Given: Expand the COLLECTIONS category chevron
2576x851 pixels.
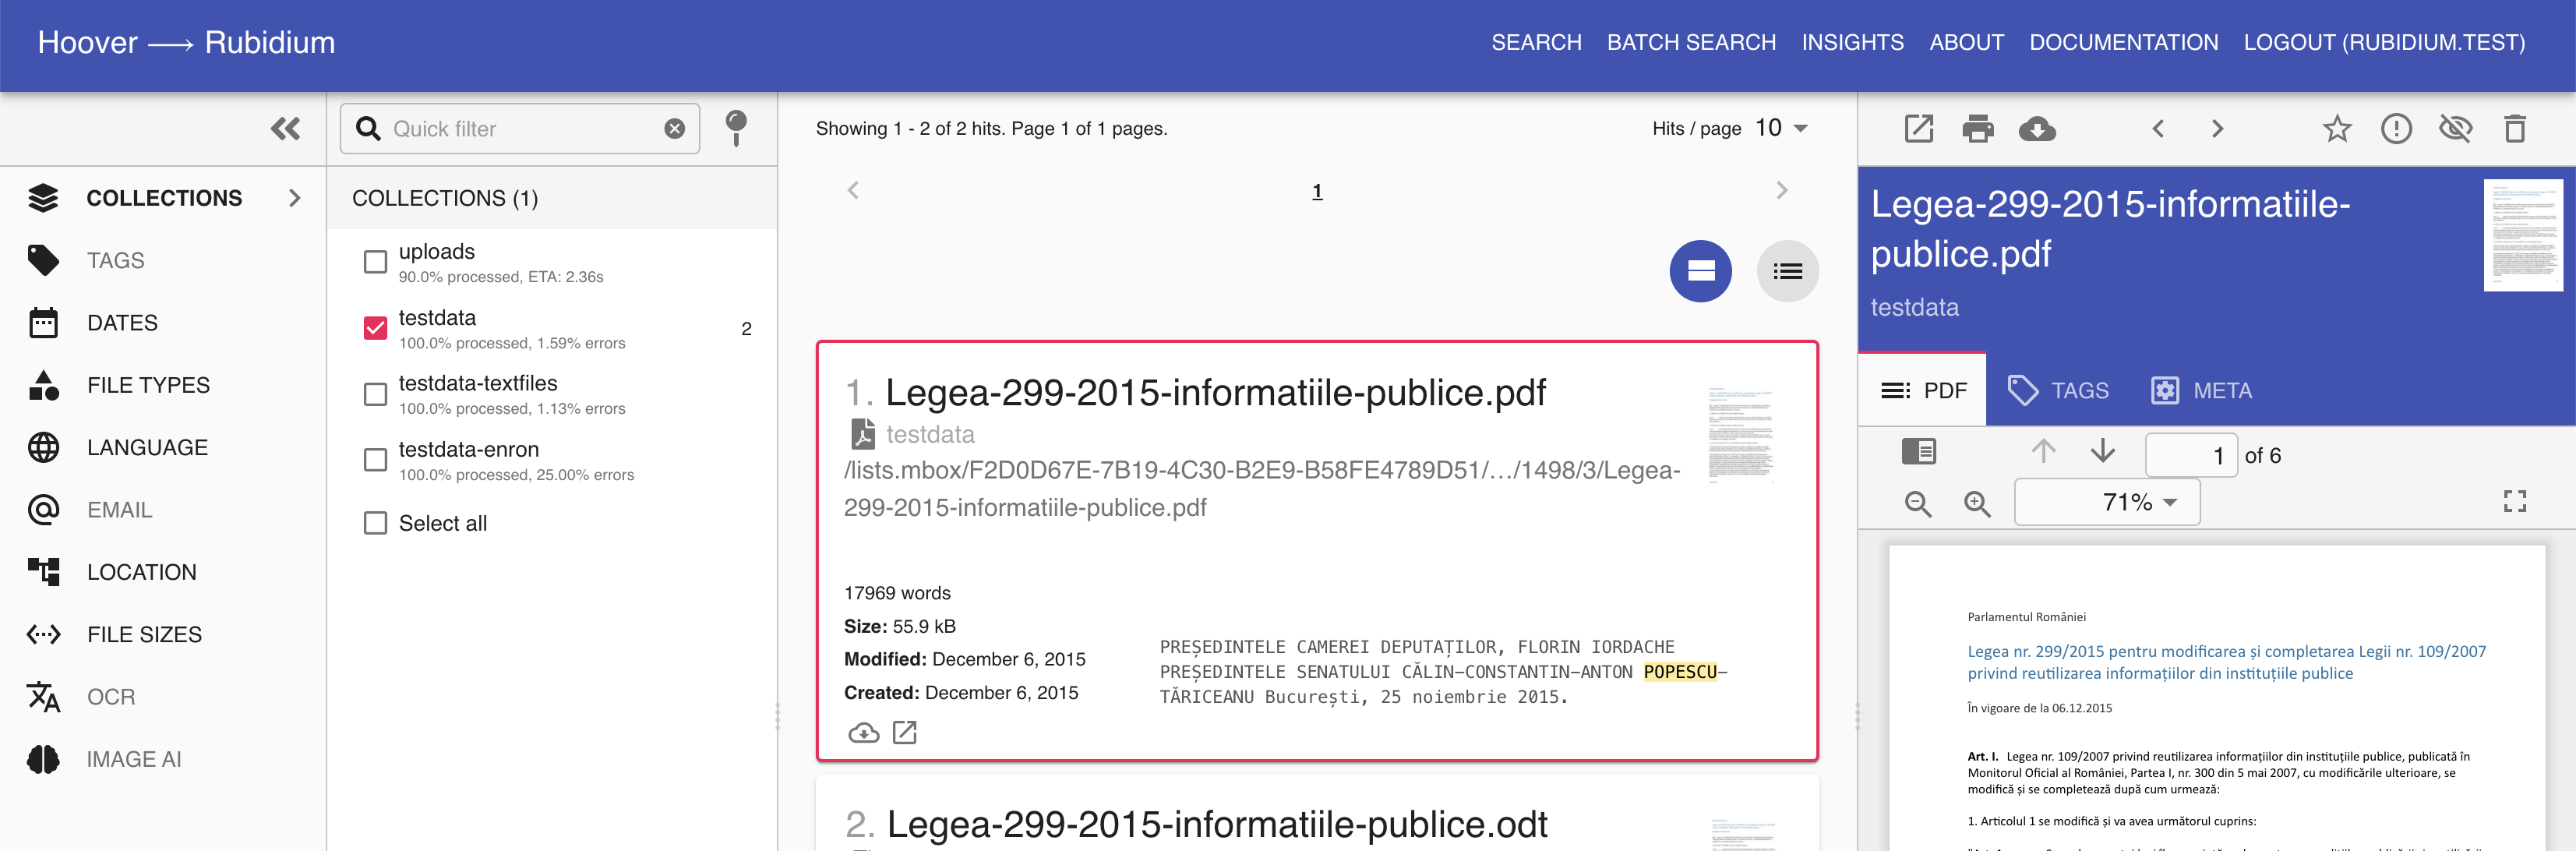Looking at the screenshot, I should tap(294, 198).
